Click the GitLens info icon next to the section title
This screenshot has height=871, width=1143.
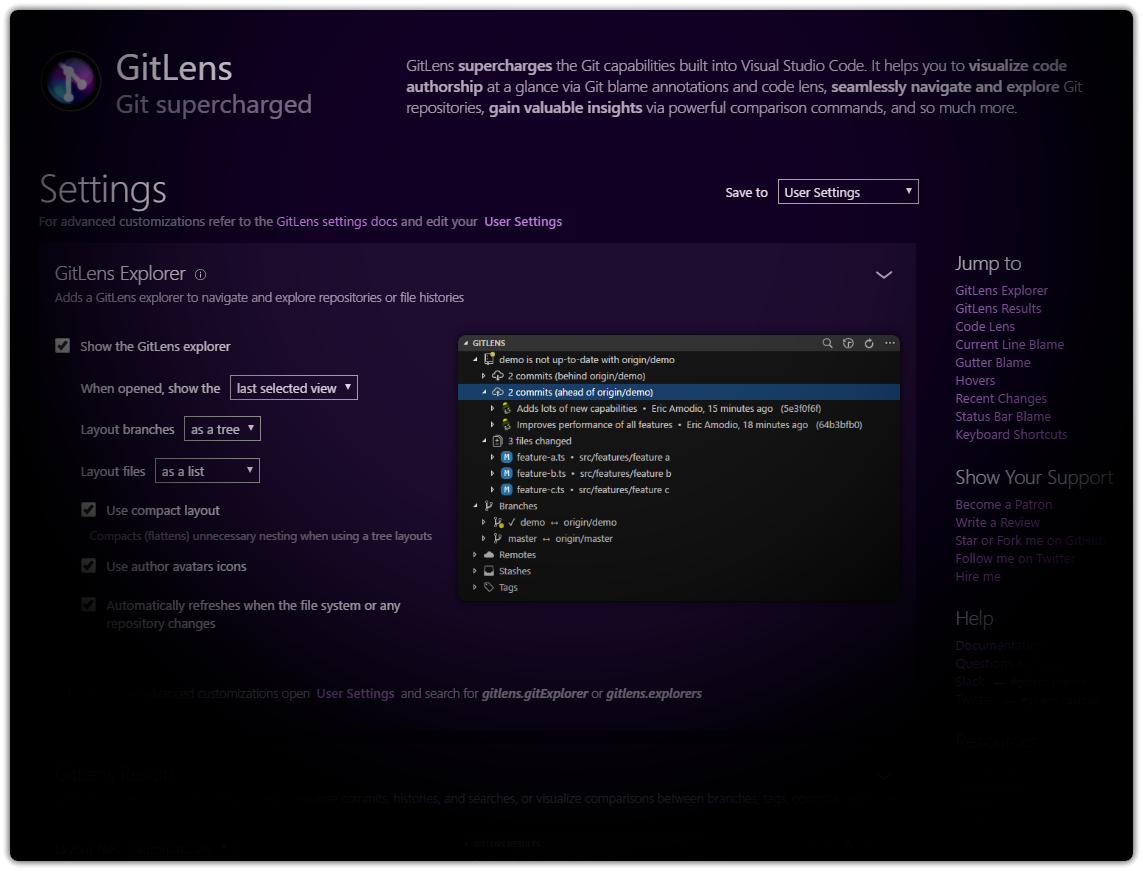(x=200, y=274)
